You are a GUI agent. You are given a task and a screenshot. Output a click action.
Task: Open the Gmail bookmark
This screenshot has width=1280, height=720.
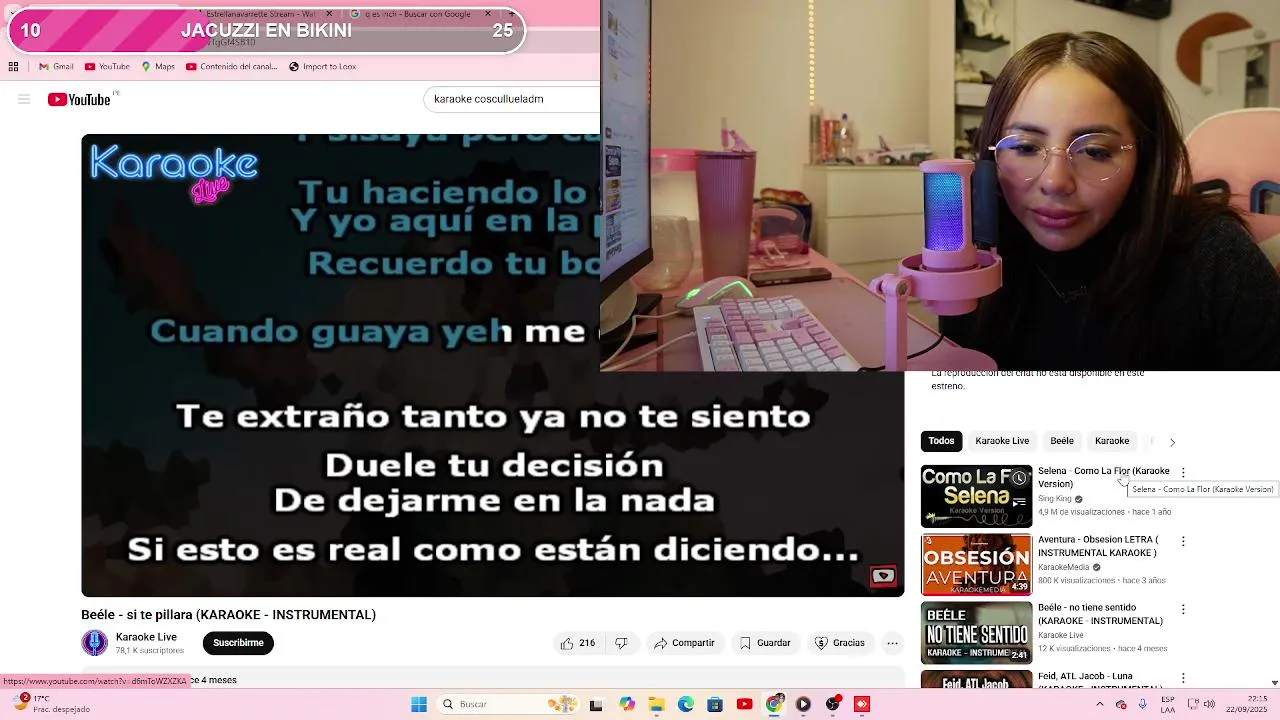56,67
